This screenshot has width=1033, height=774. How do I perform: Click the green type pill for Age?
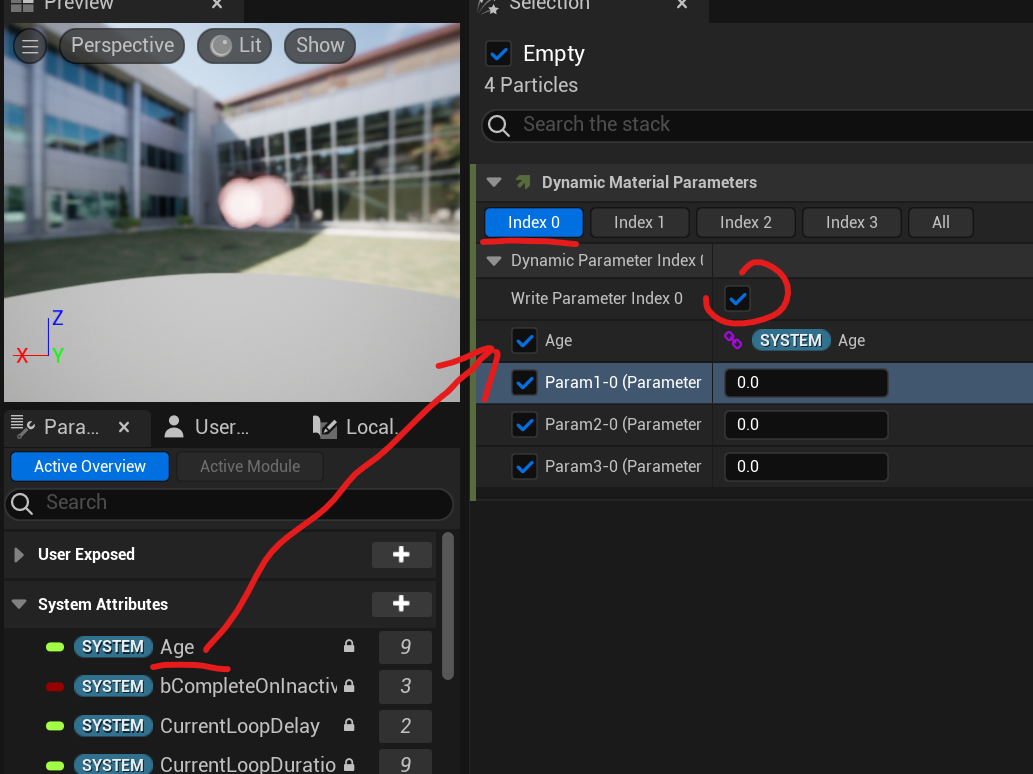[x=55, y=647]
